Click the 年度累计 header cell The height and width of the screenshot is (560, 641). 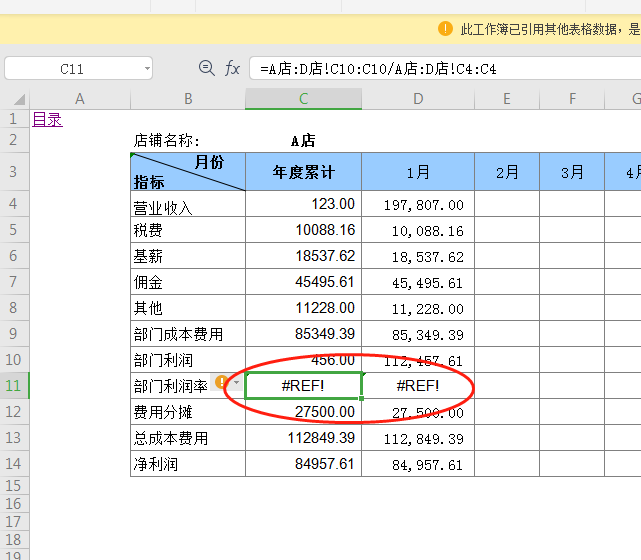(303, 172)
